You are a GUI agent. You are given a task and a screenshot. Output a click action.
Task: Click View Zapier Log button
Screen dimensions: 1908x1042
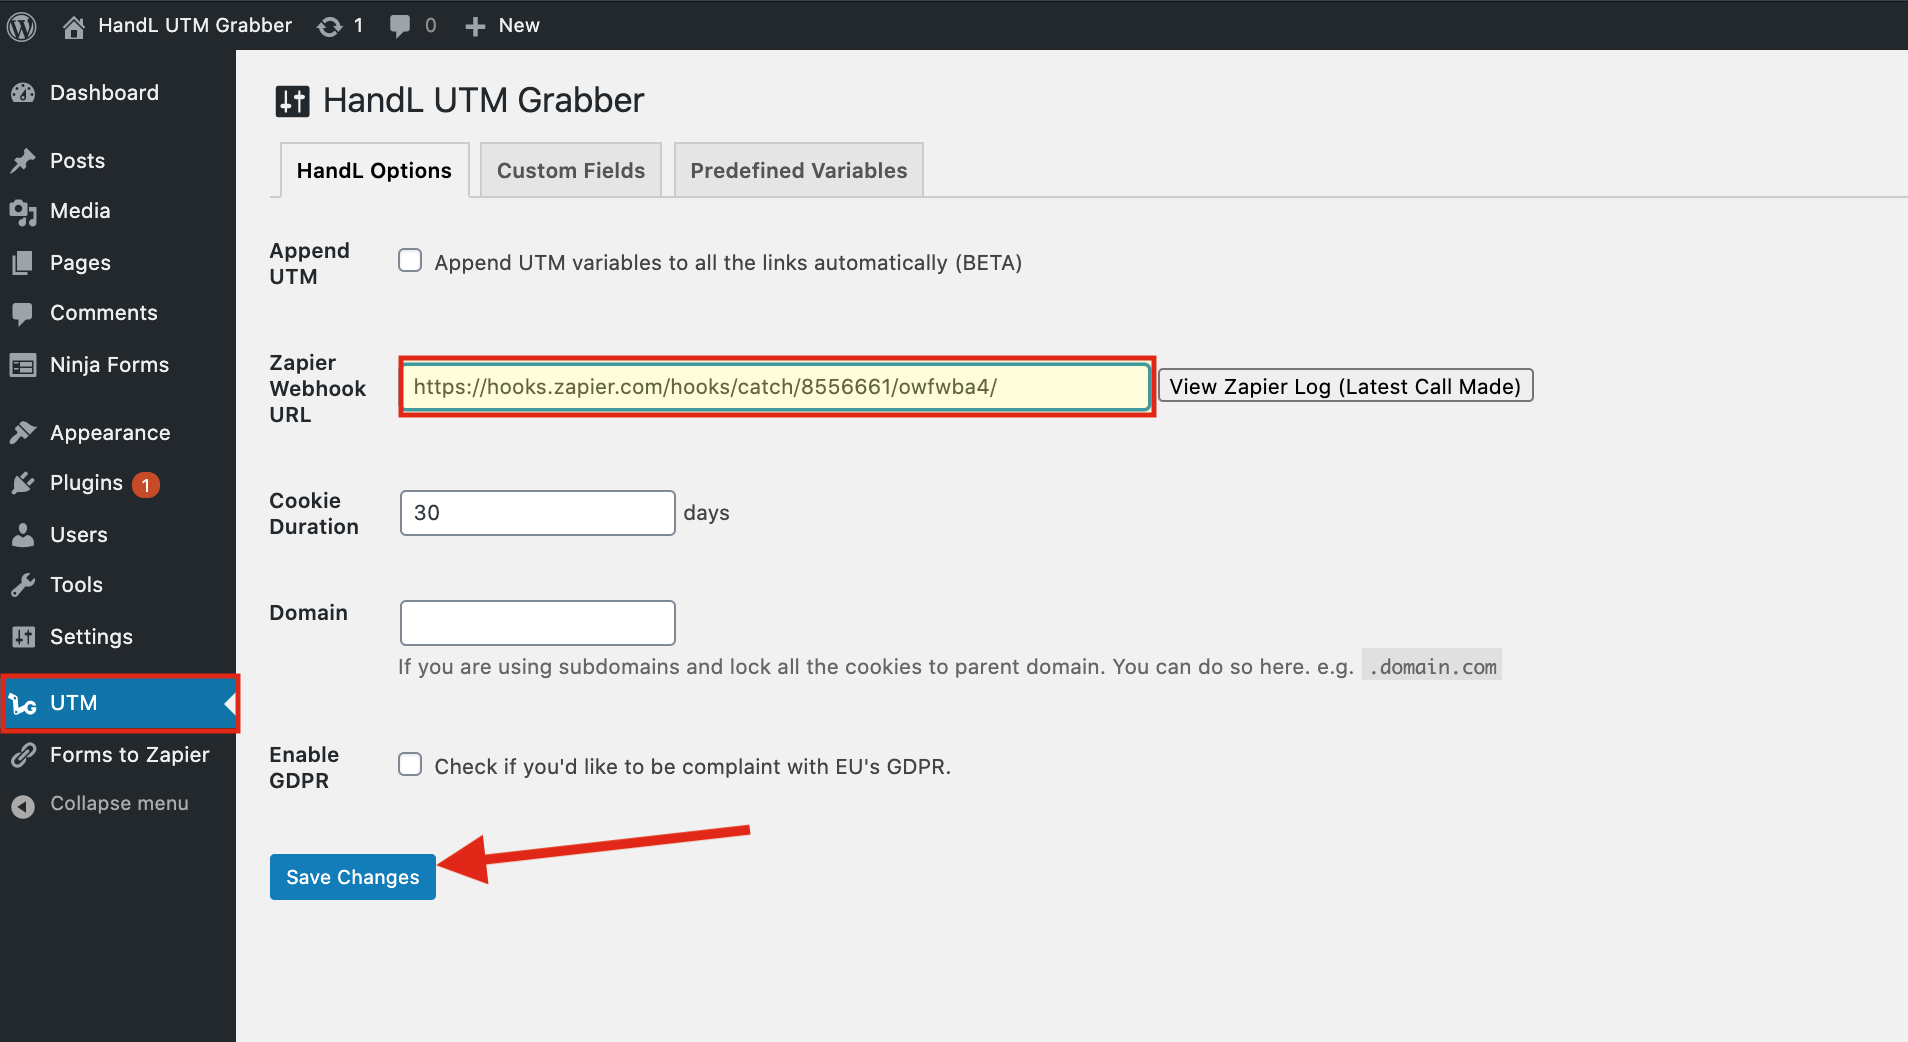point(1344,387)
